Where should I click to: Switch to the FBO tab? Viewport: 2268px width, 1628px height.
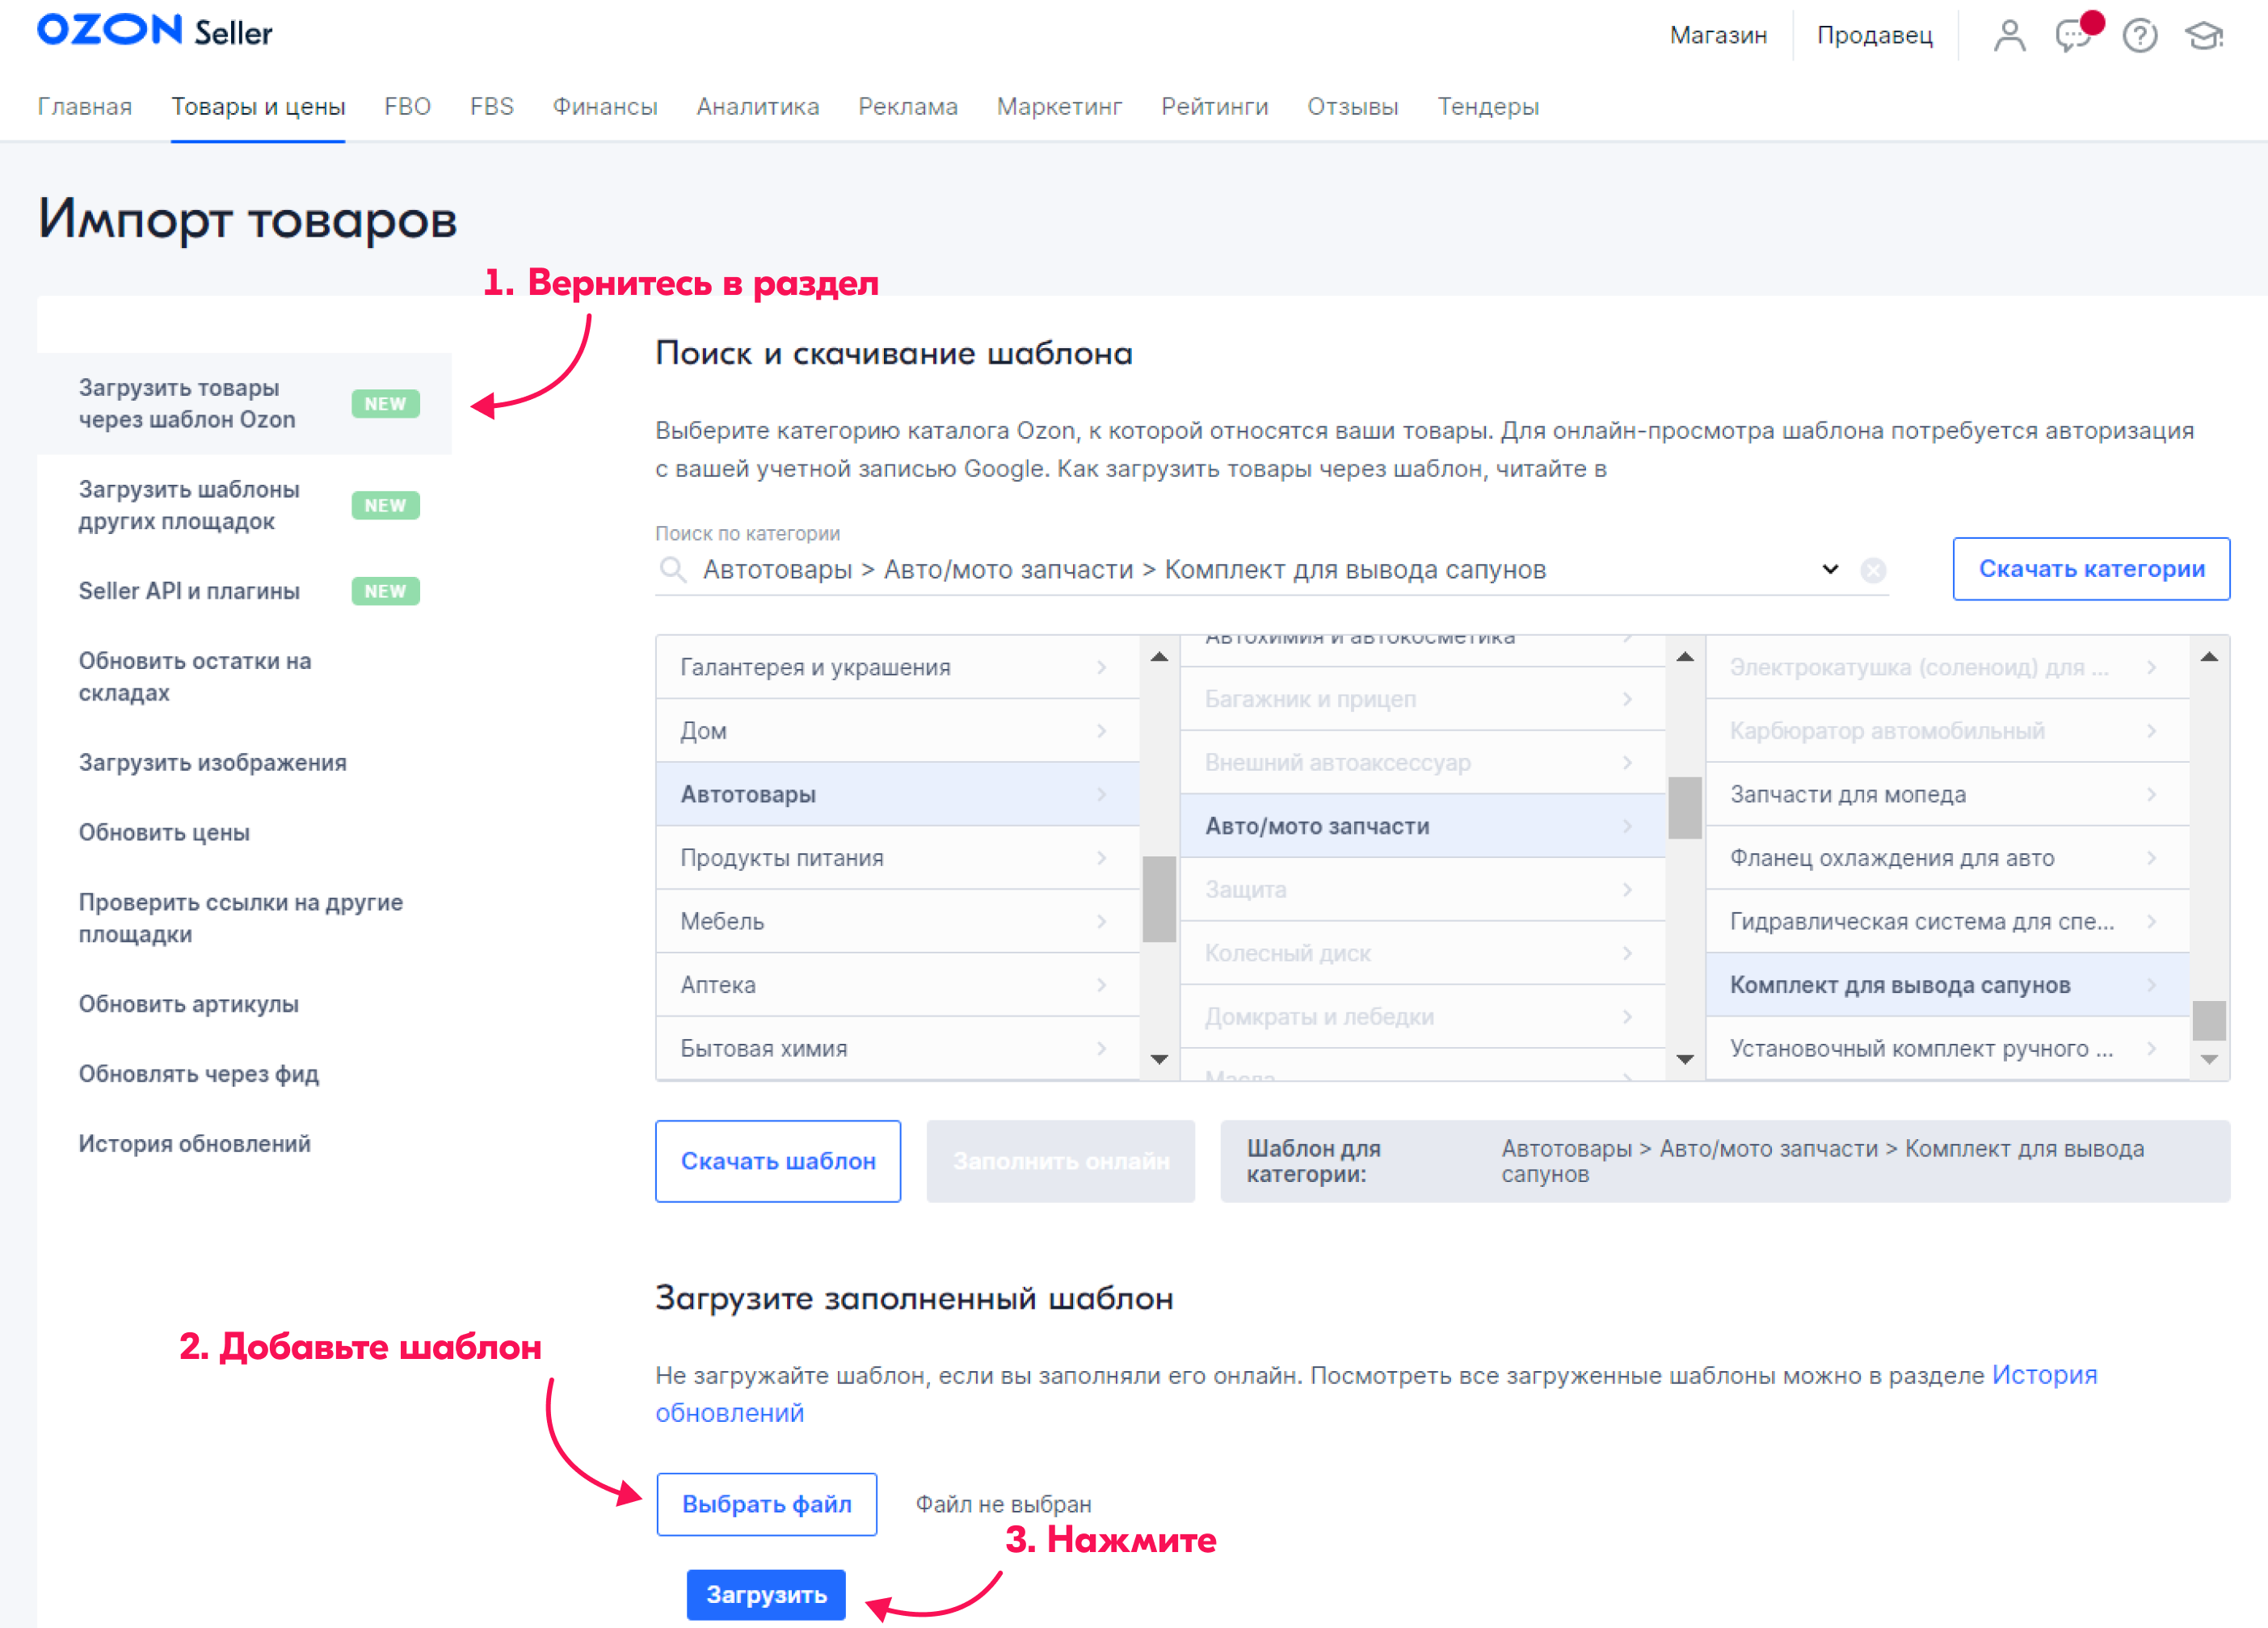click(407, 107)
